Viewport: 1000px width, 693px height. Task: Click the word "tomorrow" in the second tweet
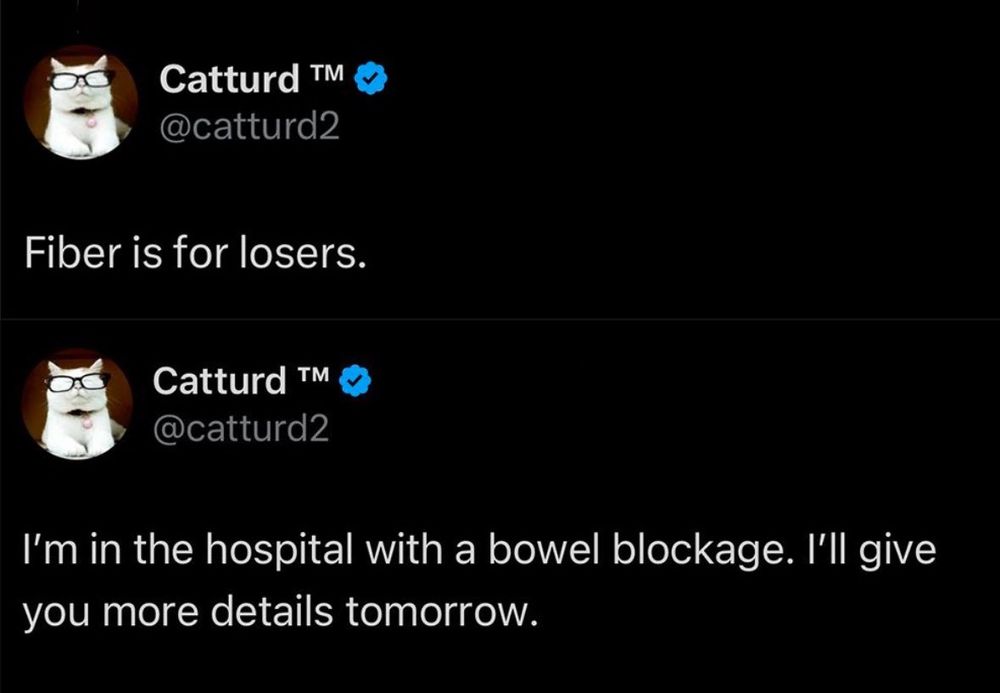tap(445, 610)
